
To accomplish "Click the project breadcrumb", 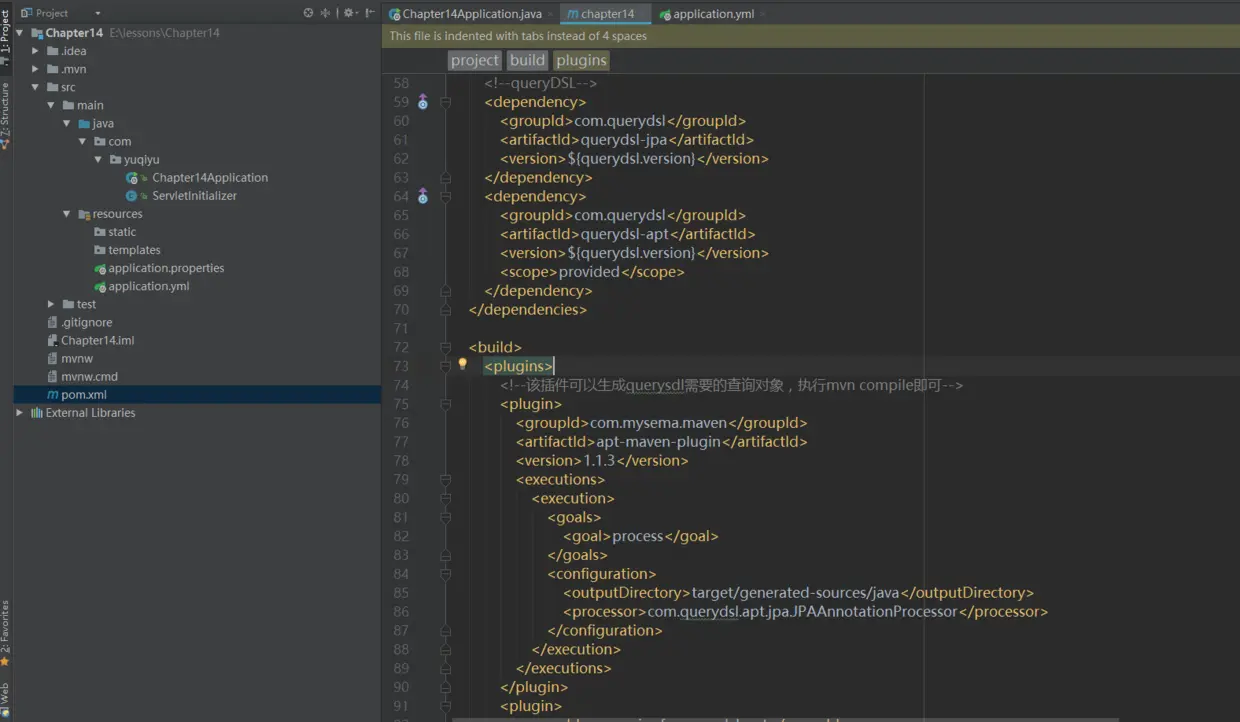I will tap(474, 61).
